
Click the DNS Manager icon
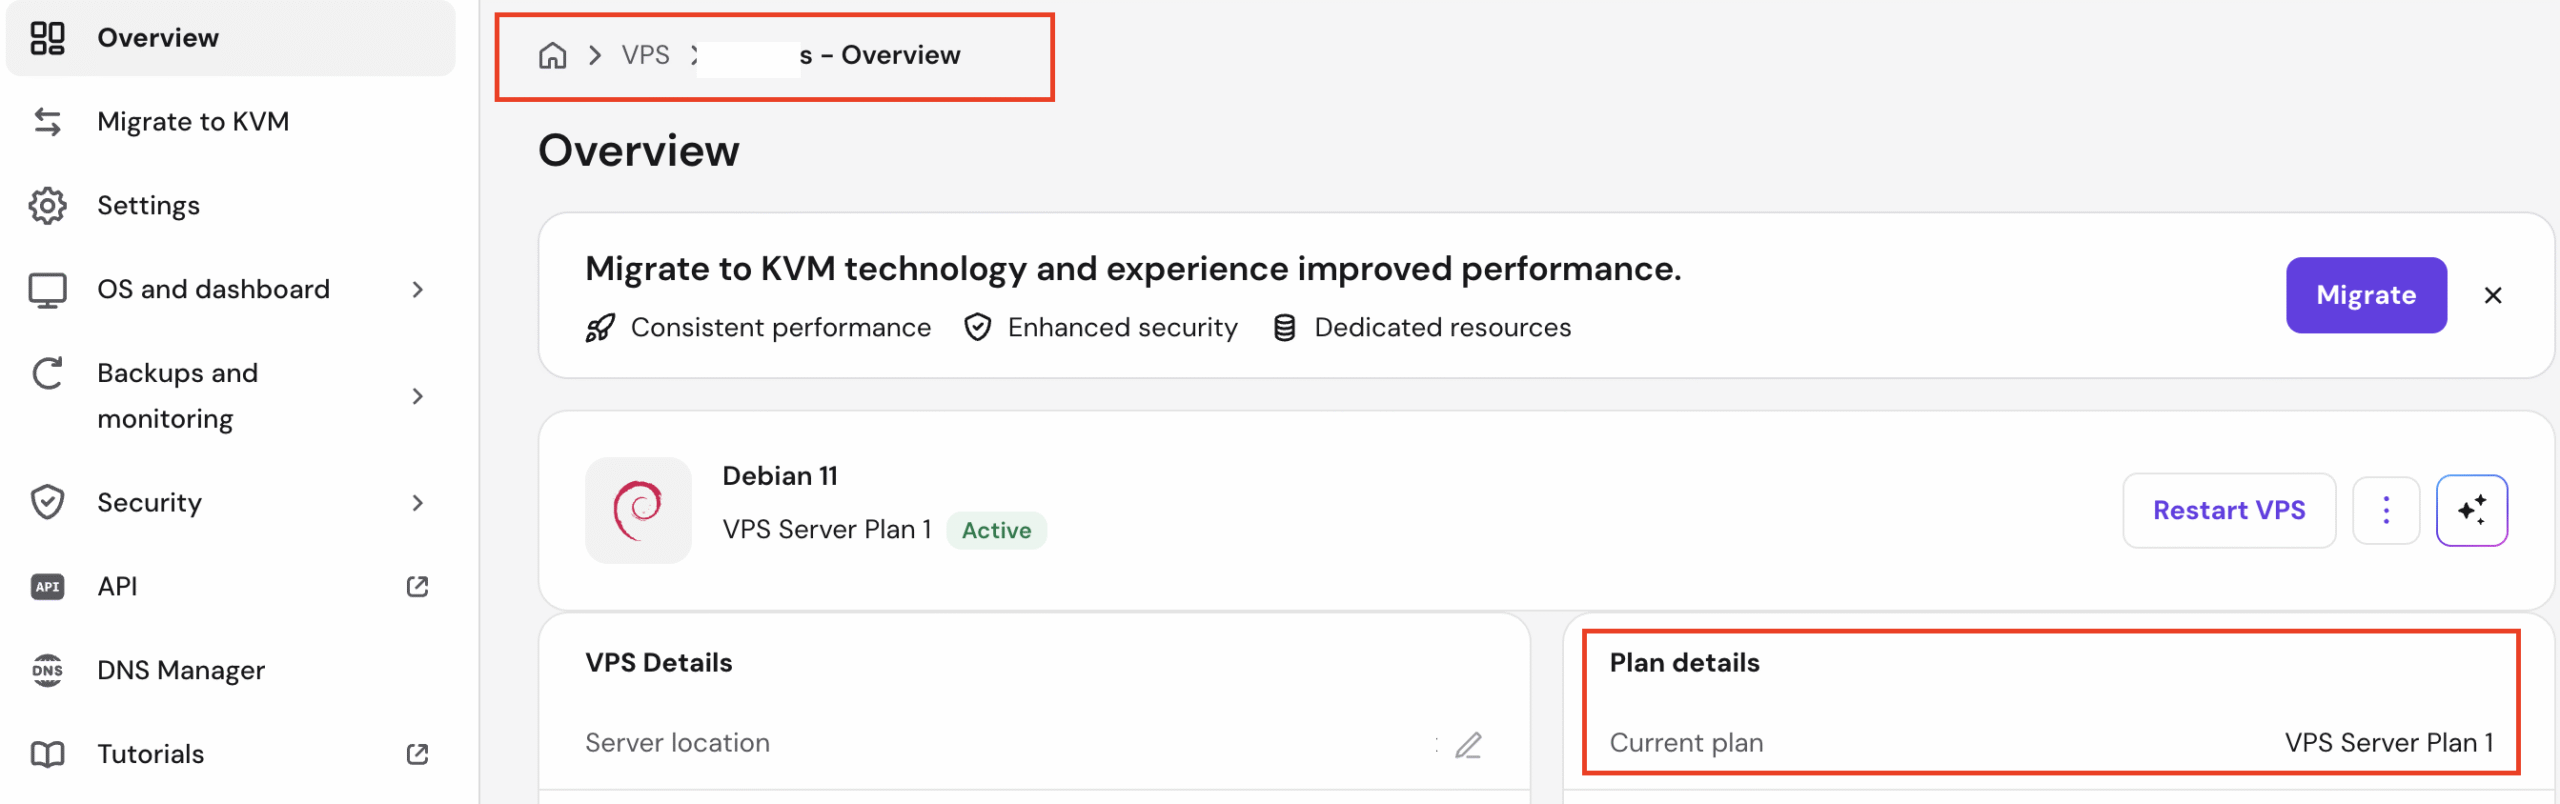[47, 671]
